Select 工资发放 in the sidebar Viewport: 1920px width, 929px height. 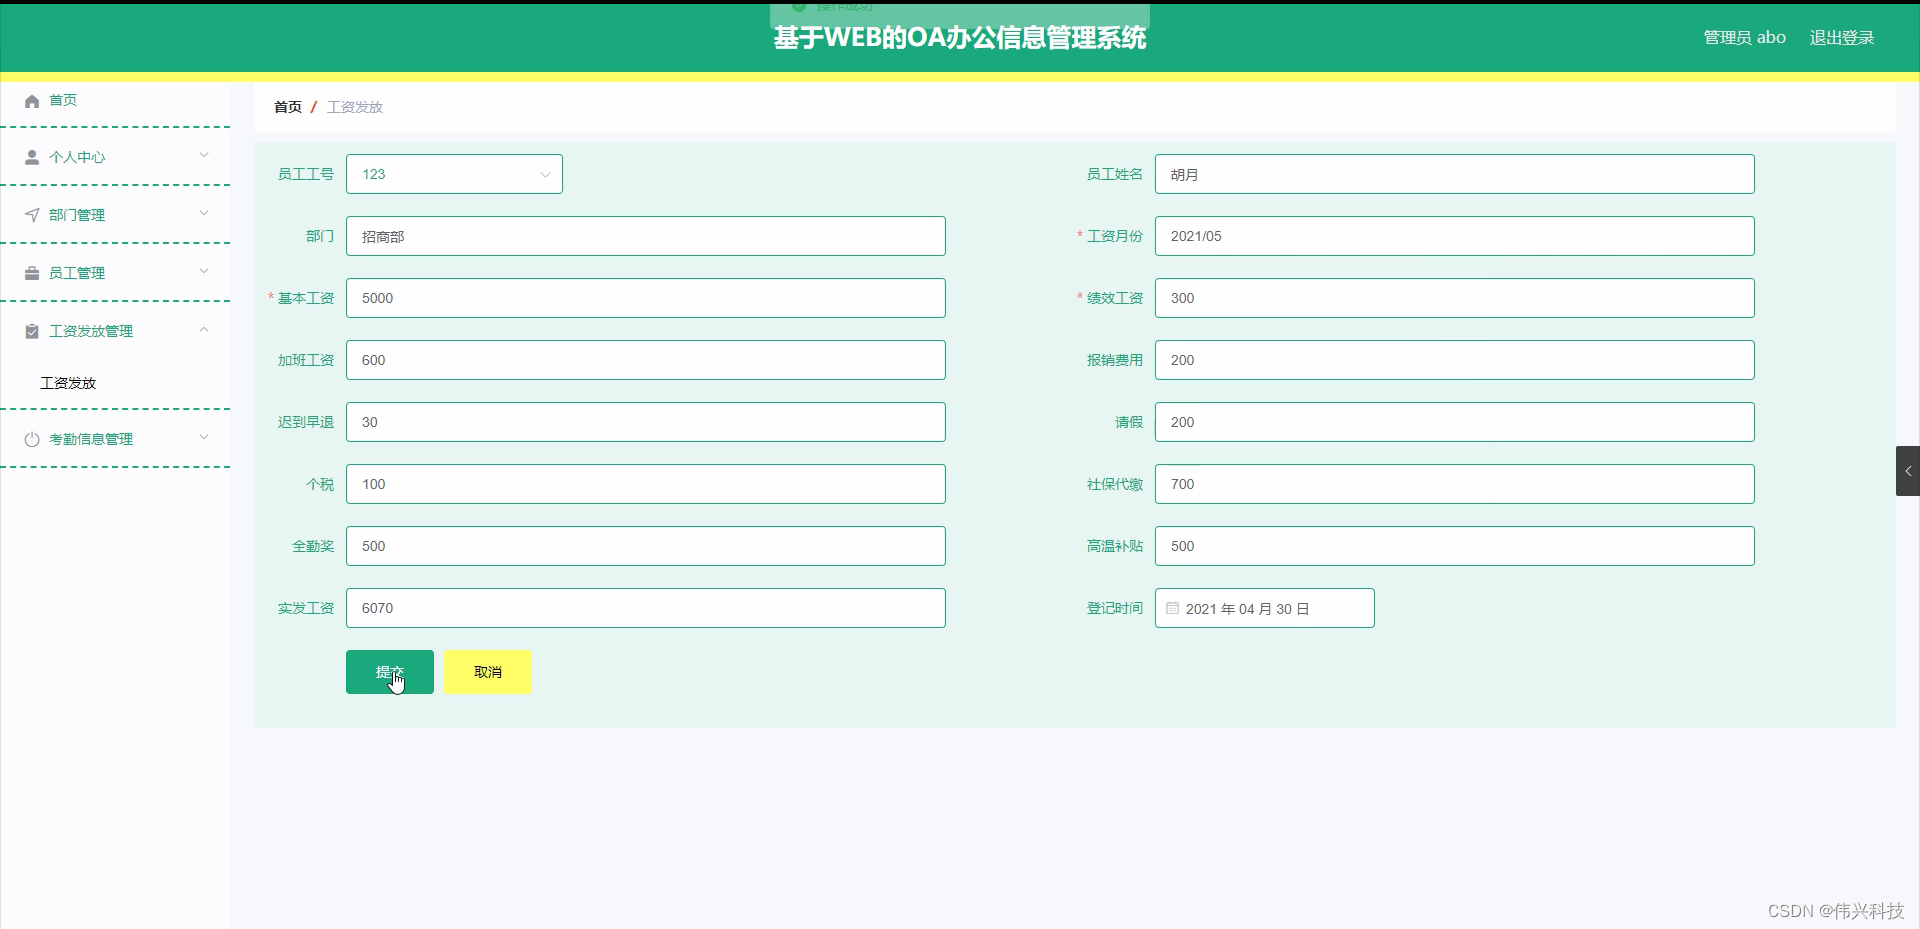[x=67, y=382]
